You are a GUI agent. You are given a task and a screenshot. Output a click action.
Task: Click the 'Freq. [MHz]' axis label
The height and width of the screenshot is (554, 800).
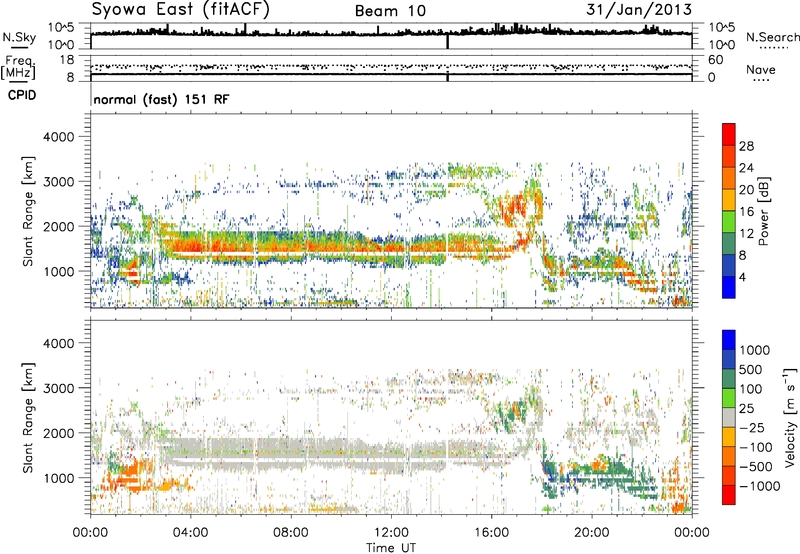coord(18,67)
